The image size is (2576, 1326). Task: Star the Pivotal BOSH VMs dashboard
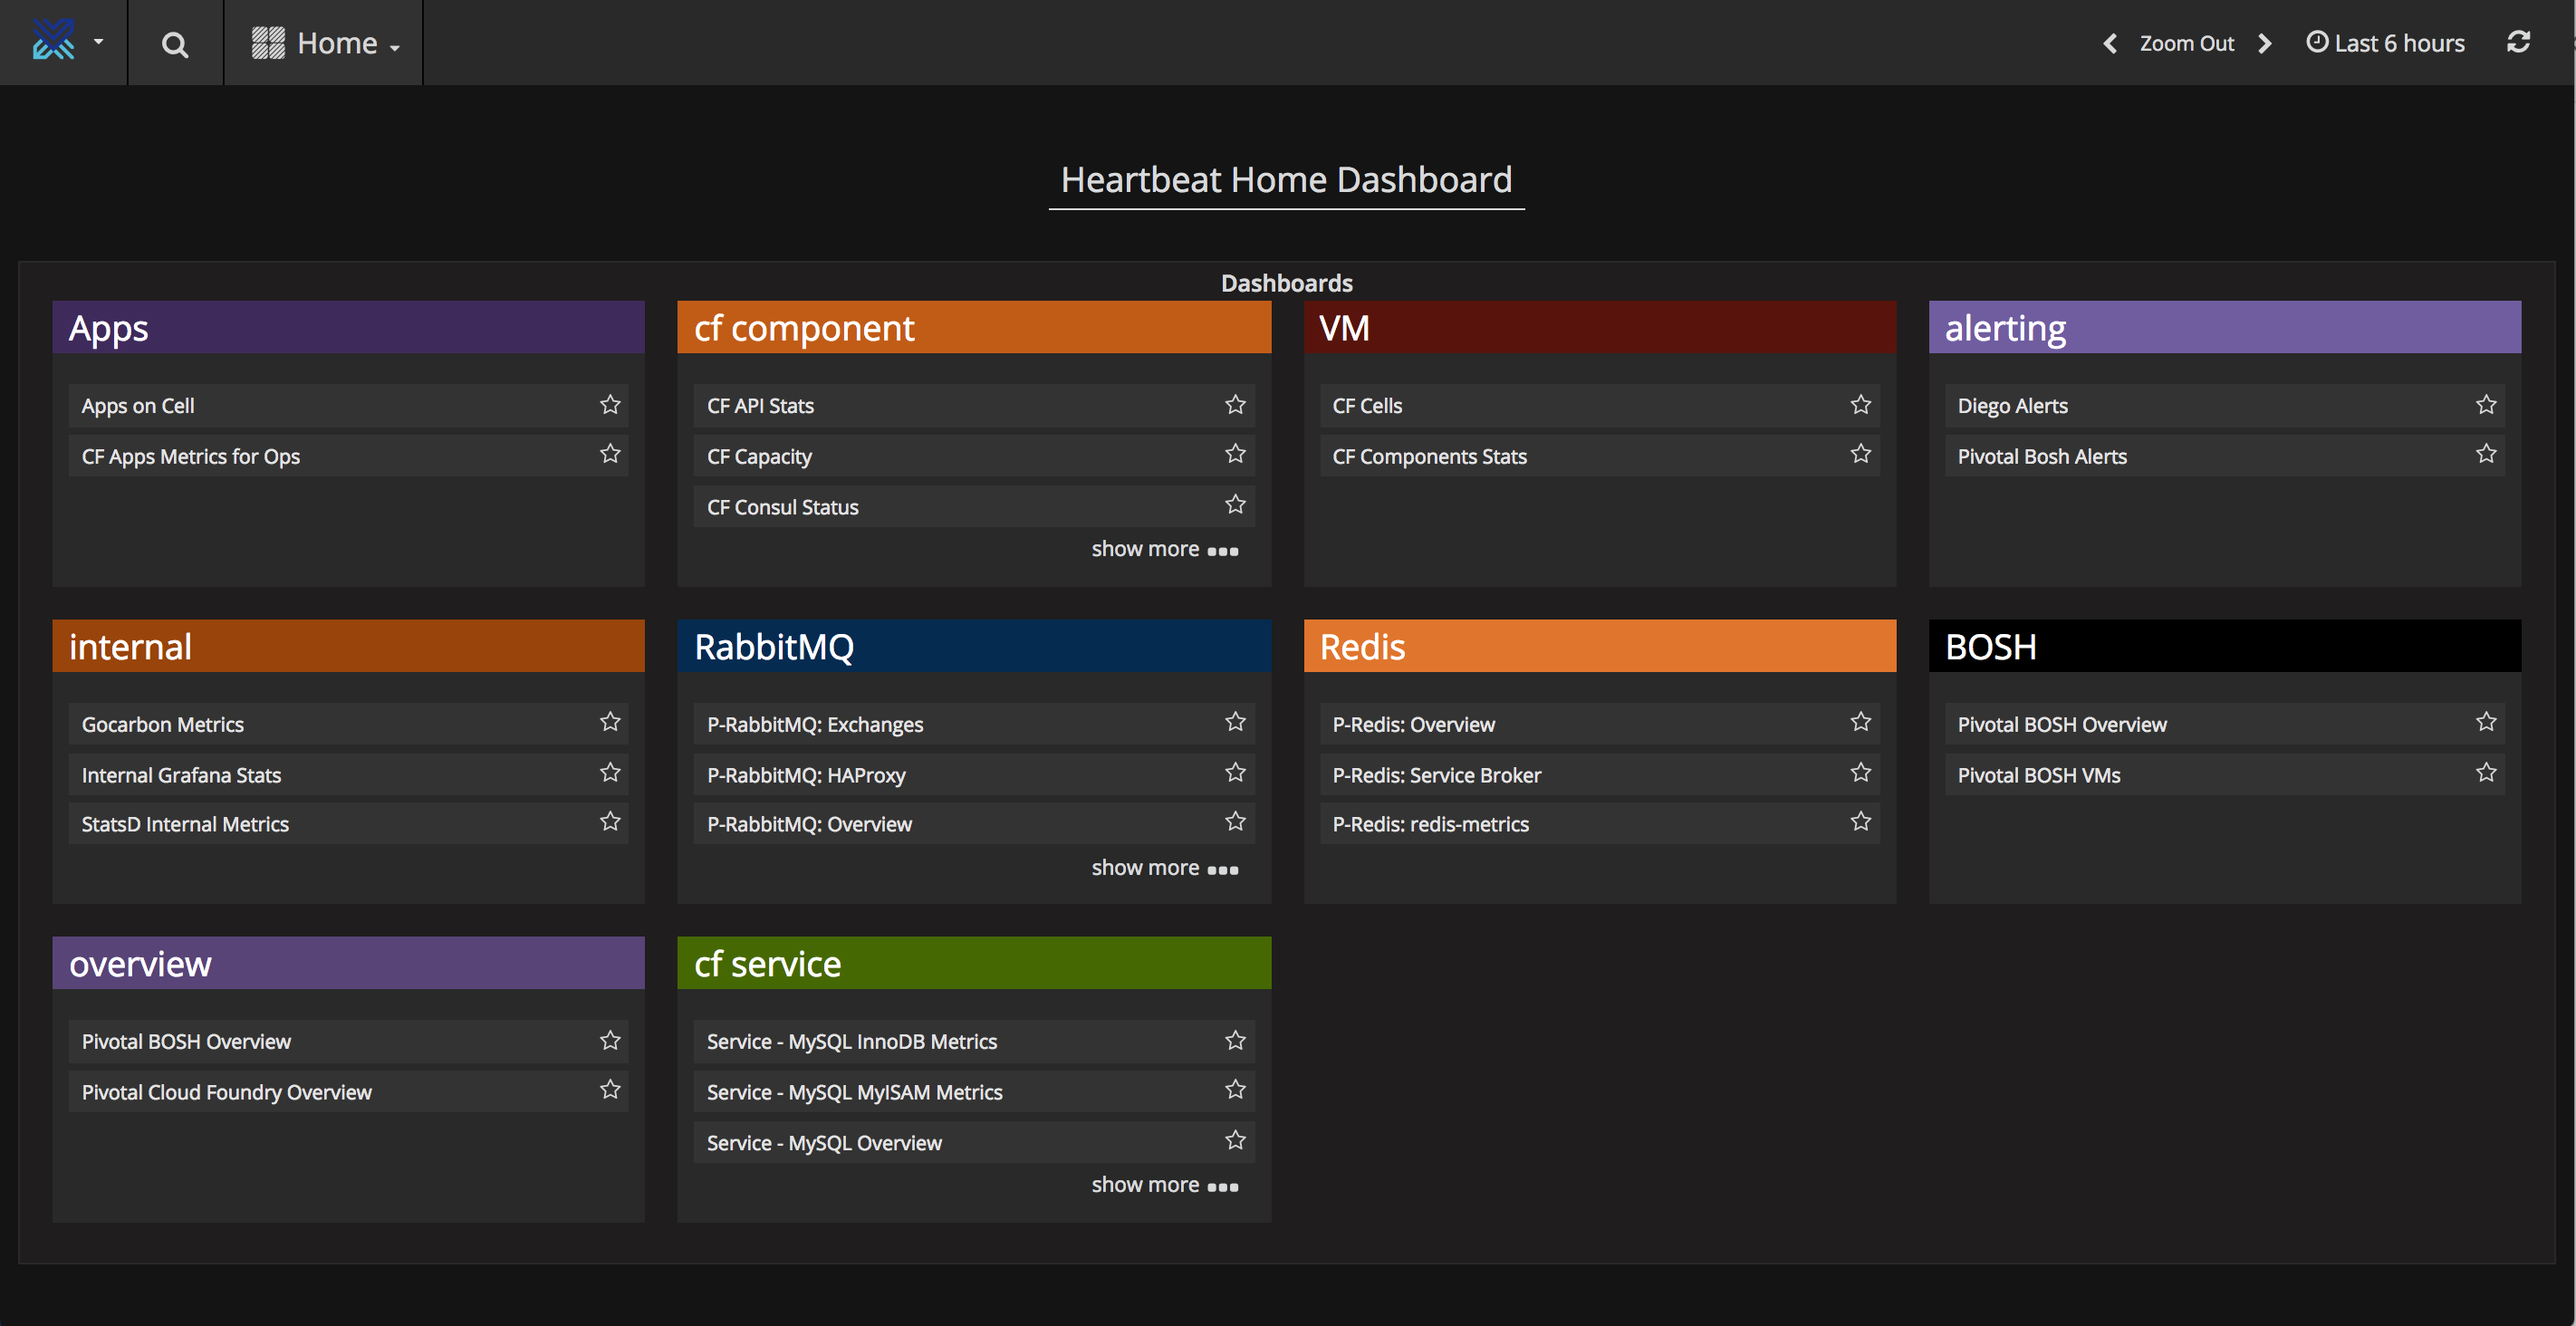tap(2487, 772)
